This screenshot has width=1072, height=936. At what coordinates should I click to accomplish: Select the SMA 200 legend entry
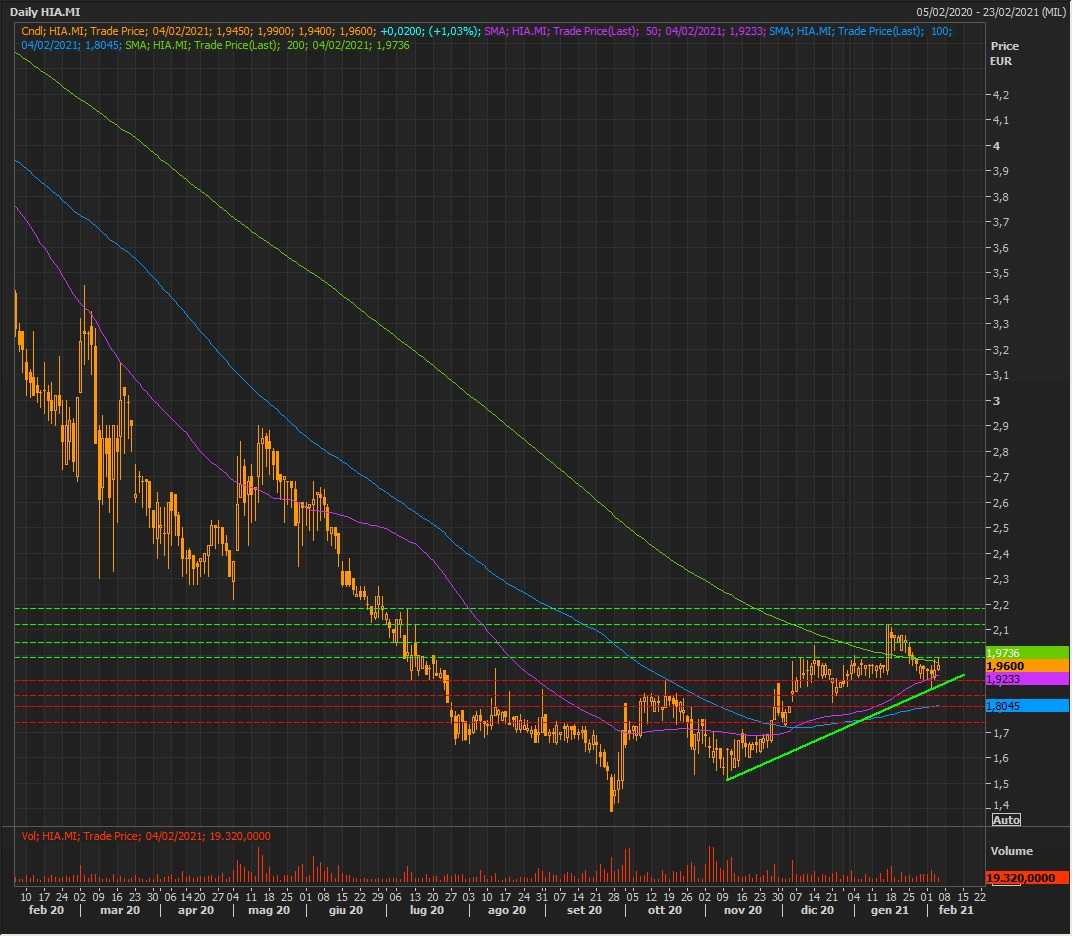tap(250, 45)
